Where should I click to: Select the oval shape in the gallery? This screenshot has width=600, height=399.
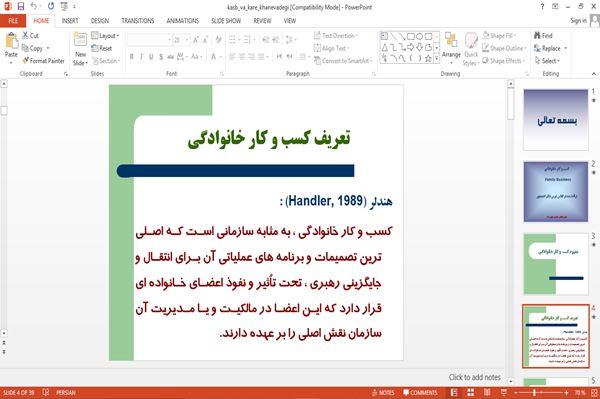tap(419, 36)
